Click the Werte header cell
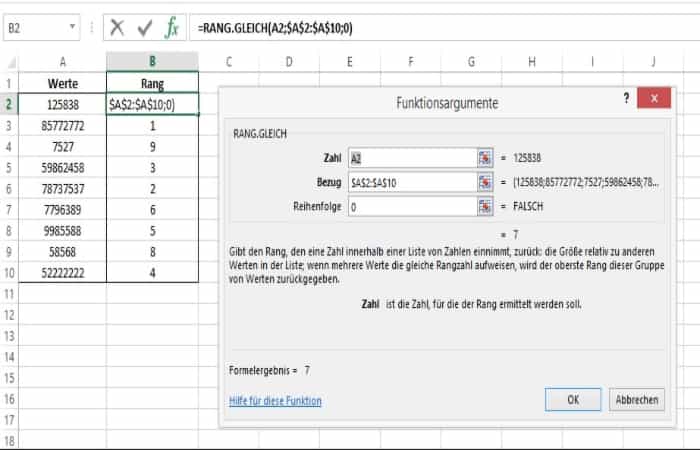Image resolution: width=700 pixels, height=450 pixels. pyautogui.click(x=62, y=83)
